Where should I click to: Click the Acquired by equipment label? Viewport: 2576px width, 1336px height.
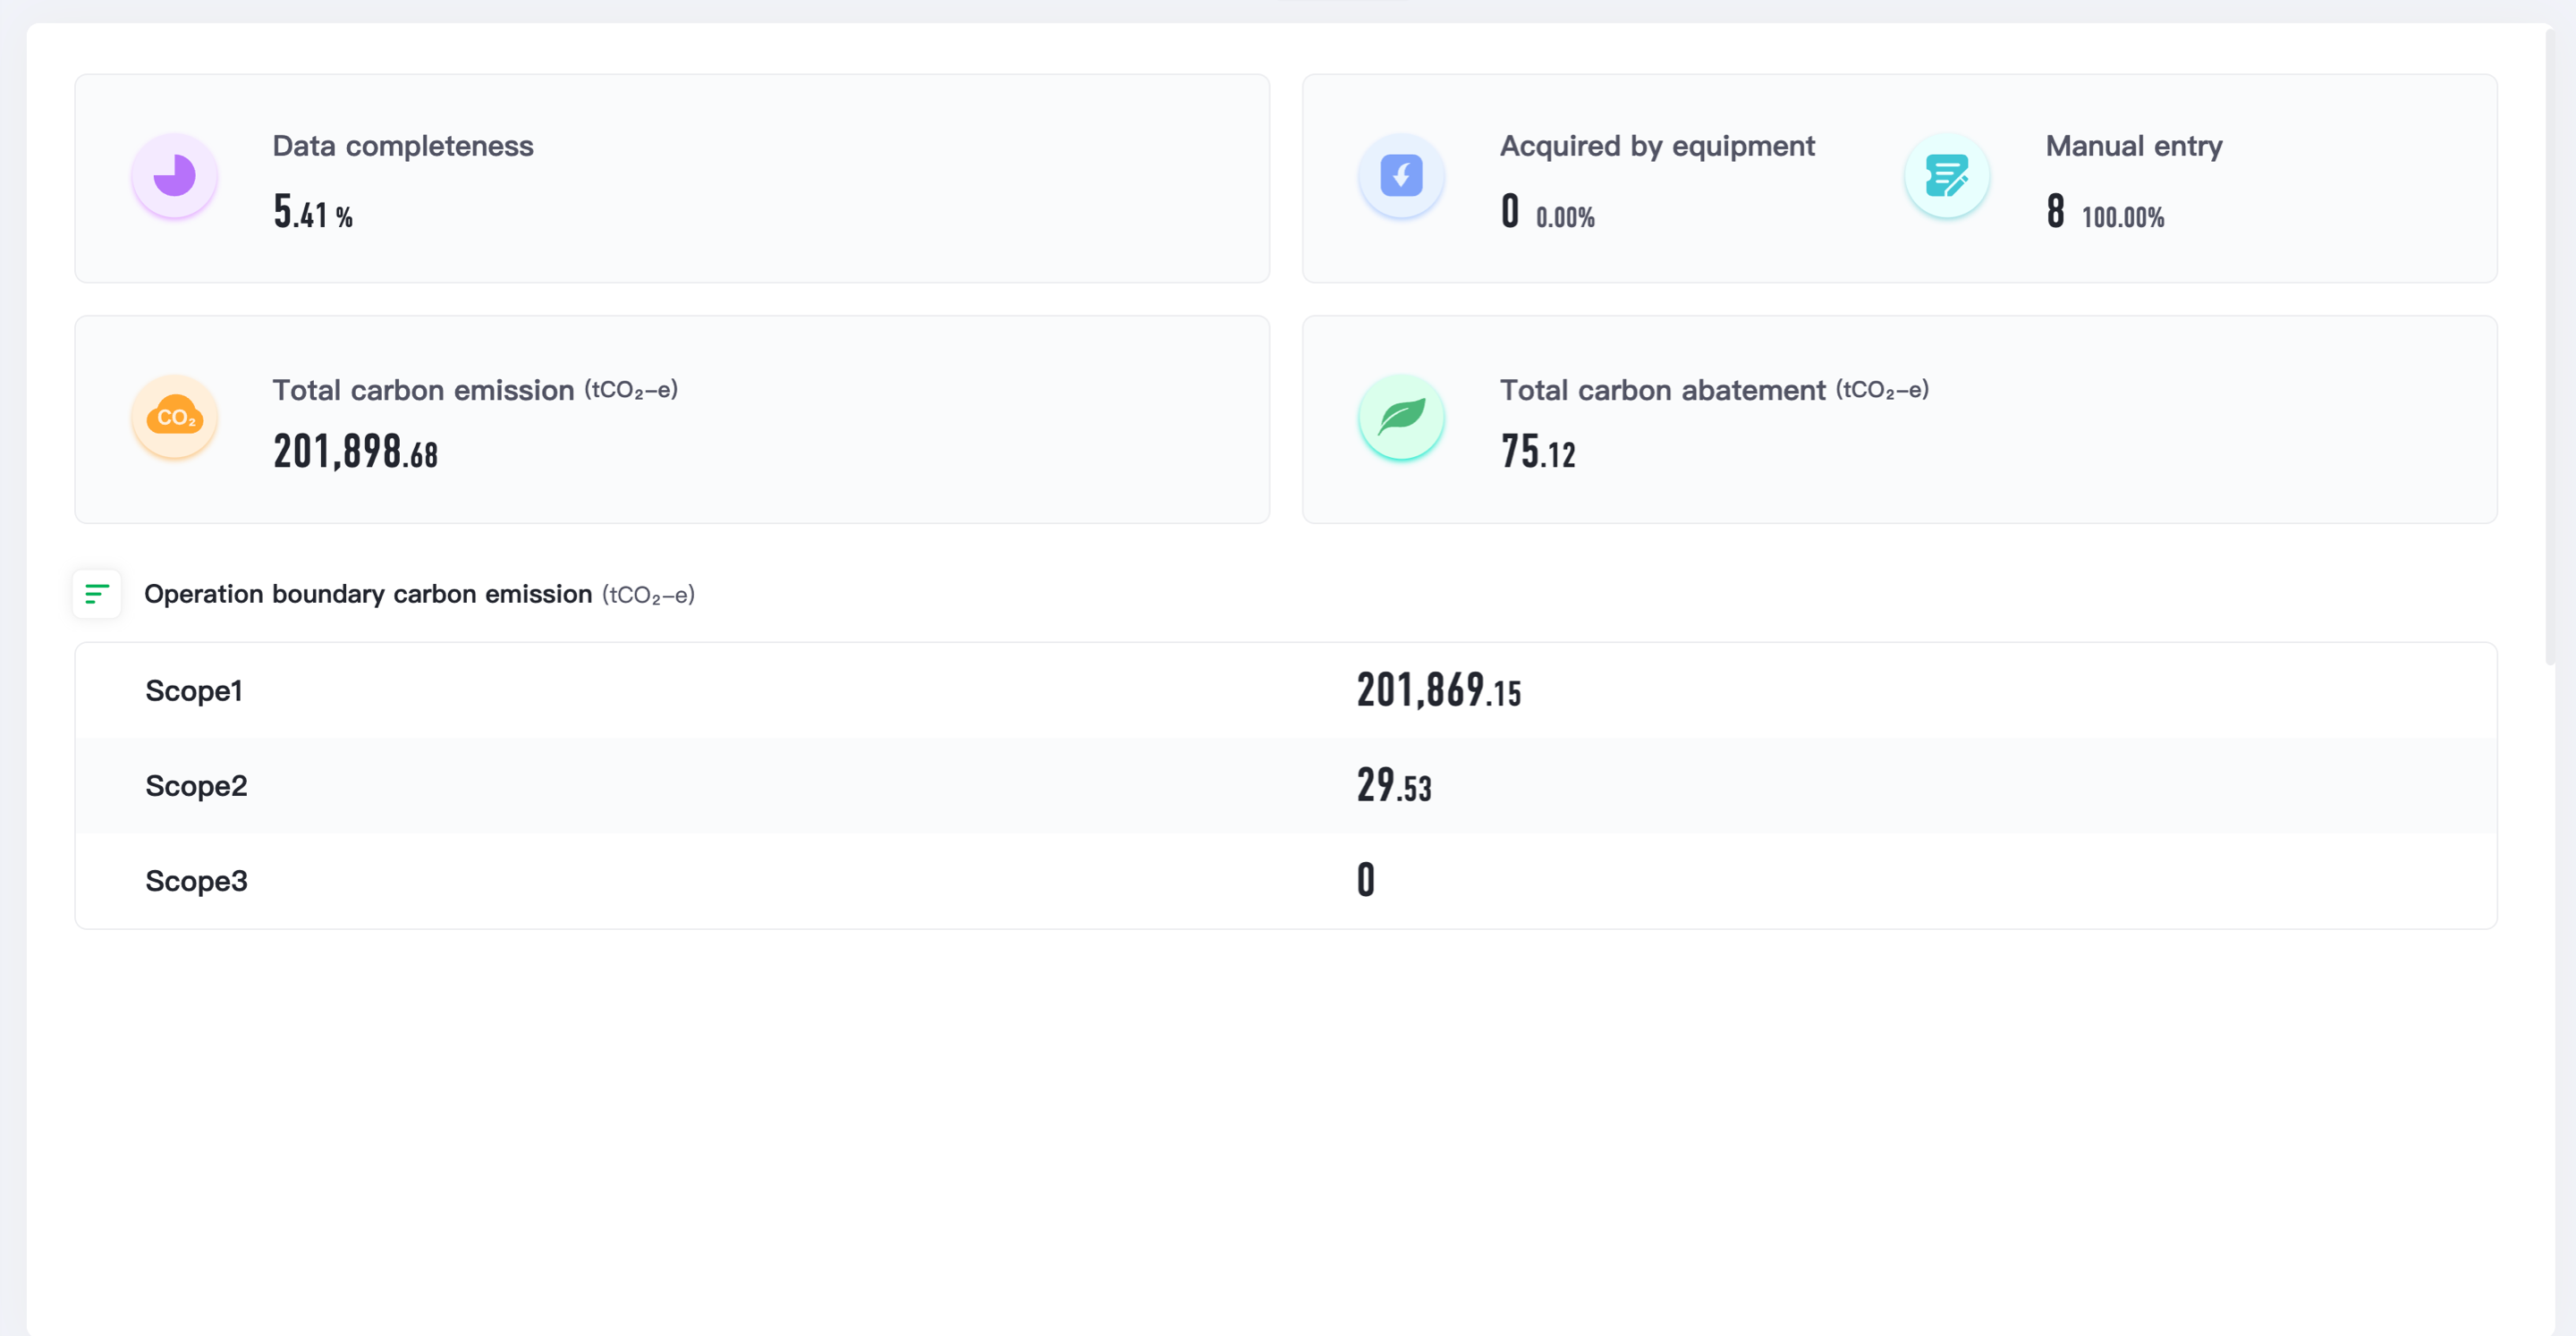point(1657,146)
